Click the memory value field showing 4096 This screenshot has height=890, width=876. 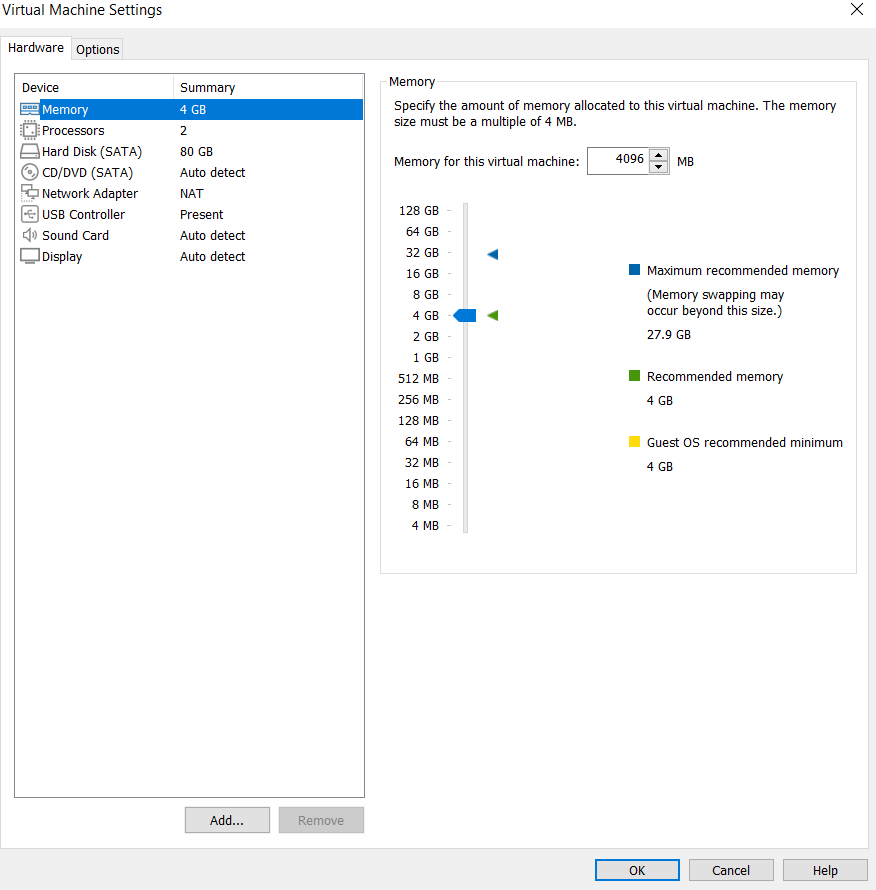coord(618,161)
